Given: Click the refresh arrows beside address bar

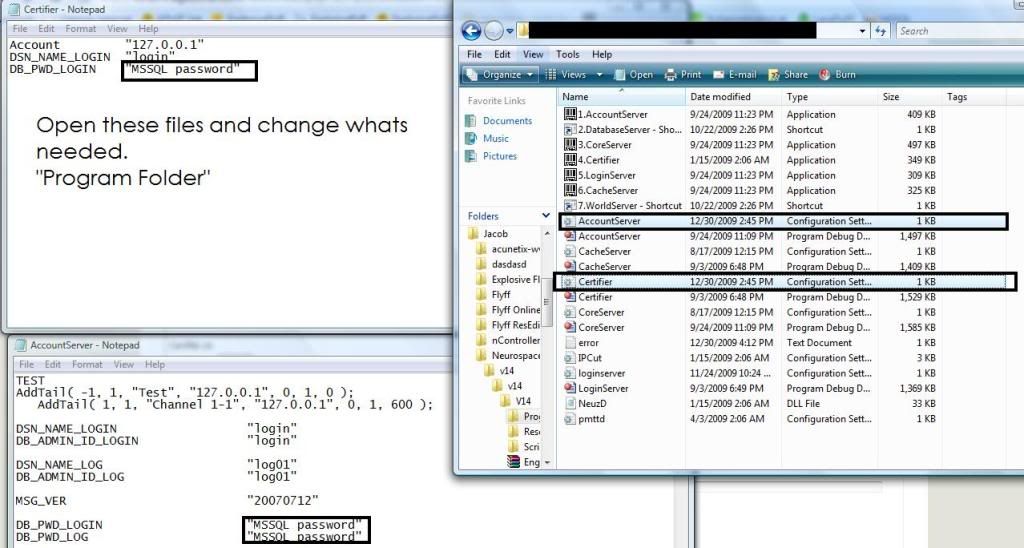Looking at the screenshot, I should point(881,31).
